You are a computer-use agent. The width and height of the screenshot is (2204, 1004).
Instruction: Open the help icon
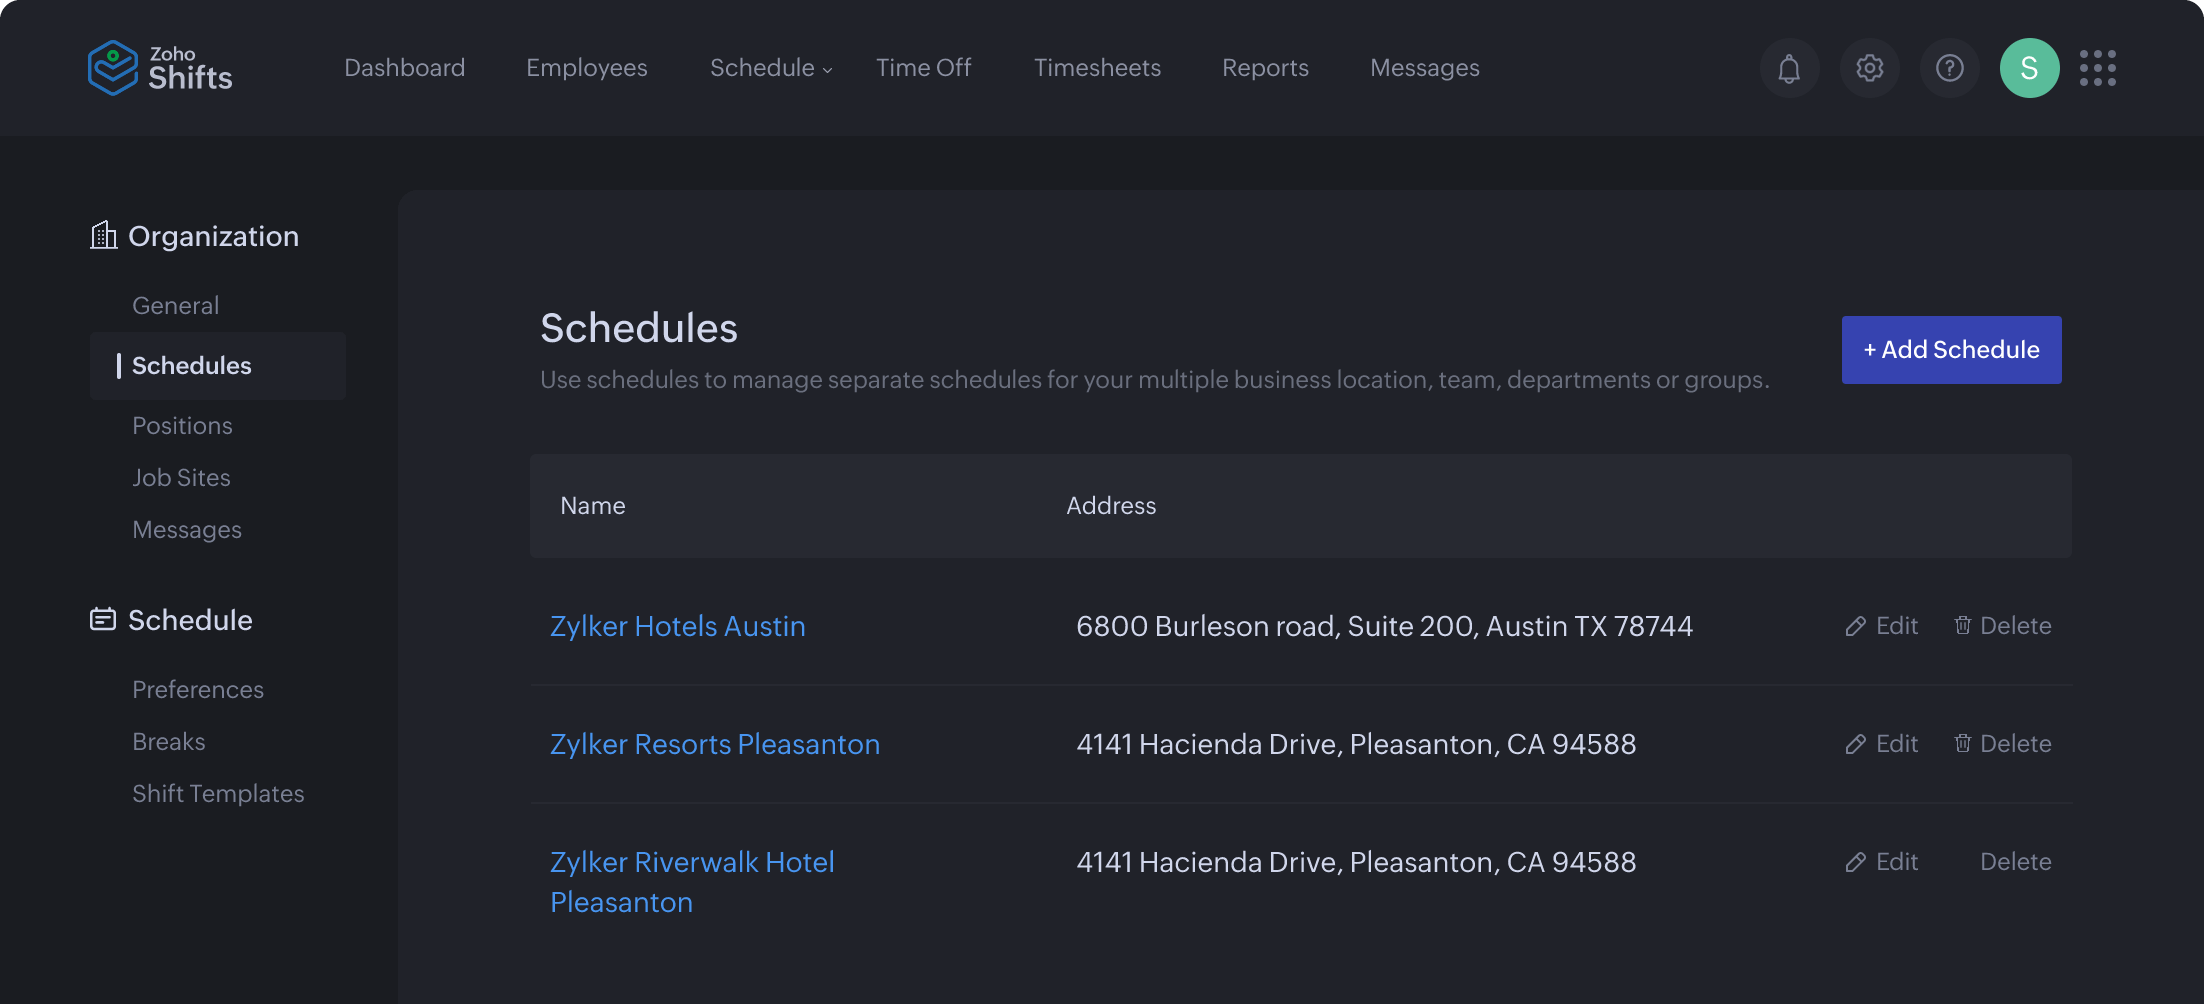(1949, 68)
